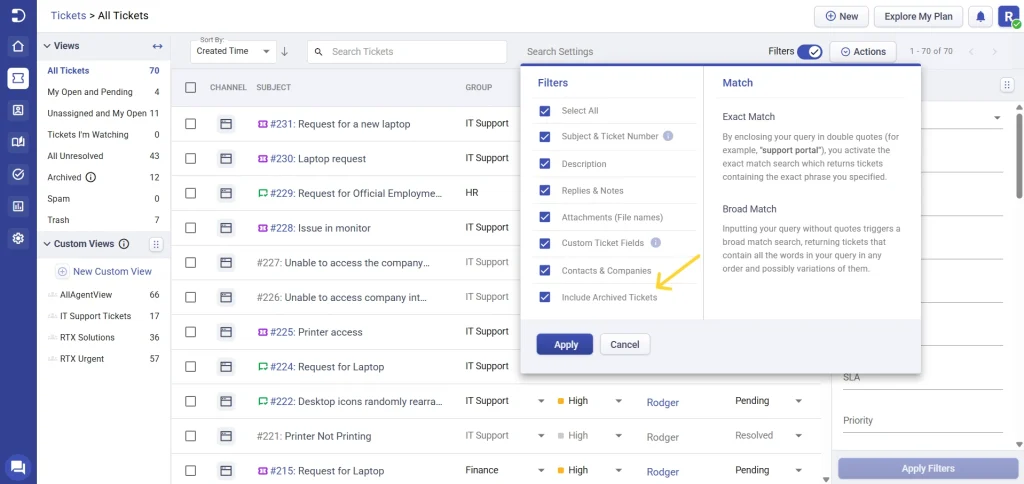This screenshot has width=1024, height=484.
Task: Open the user profile avatar R
Action: coord(1008,16)
